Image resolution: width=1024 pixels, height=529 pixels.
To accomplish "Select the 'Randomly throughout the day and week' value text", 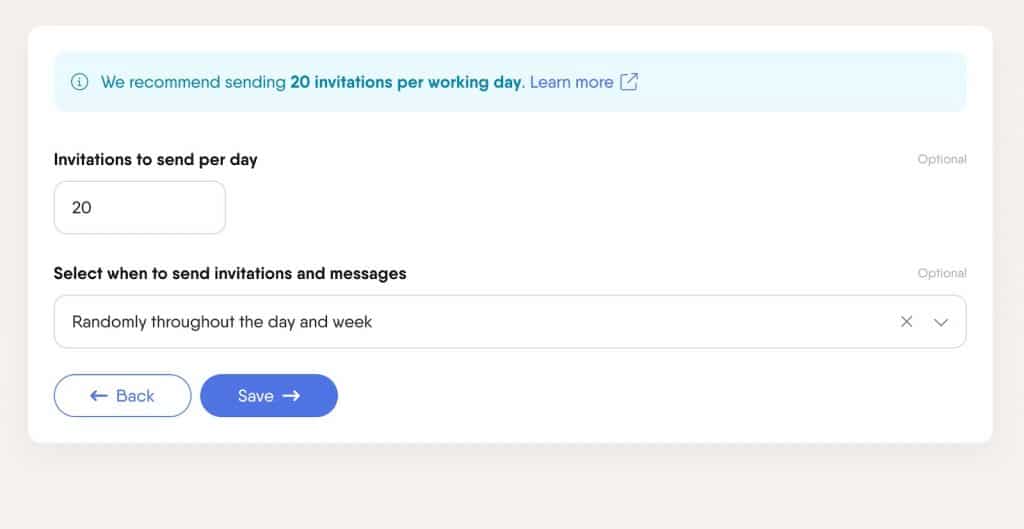I will click(x=222, y=322).
